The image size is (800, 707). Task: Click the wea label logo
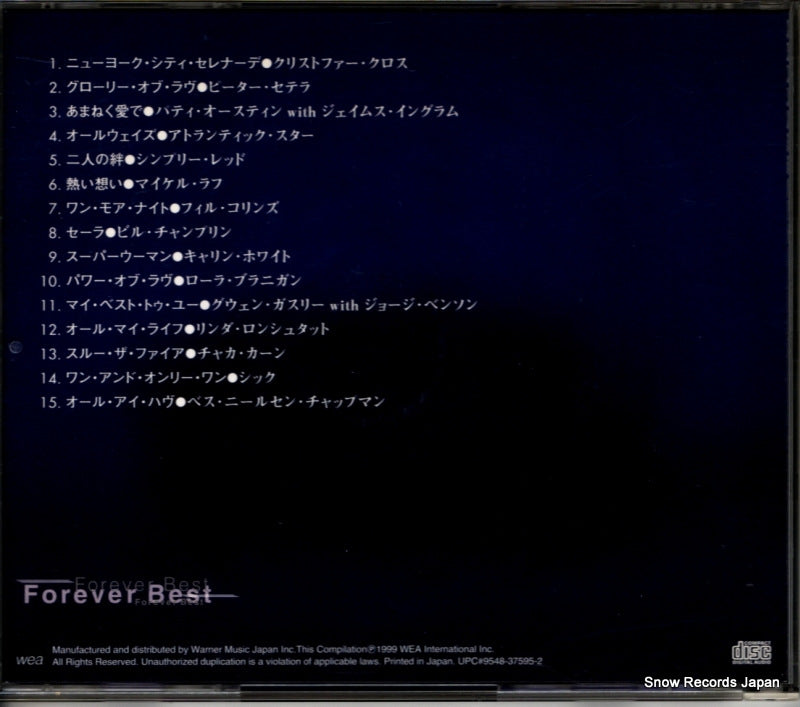pos(29,660)
